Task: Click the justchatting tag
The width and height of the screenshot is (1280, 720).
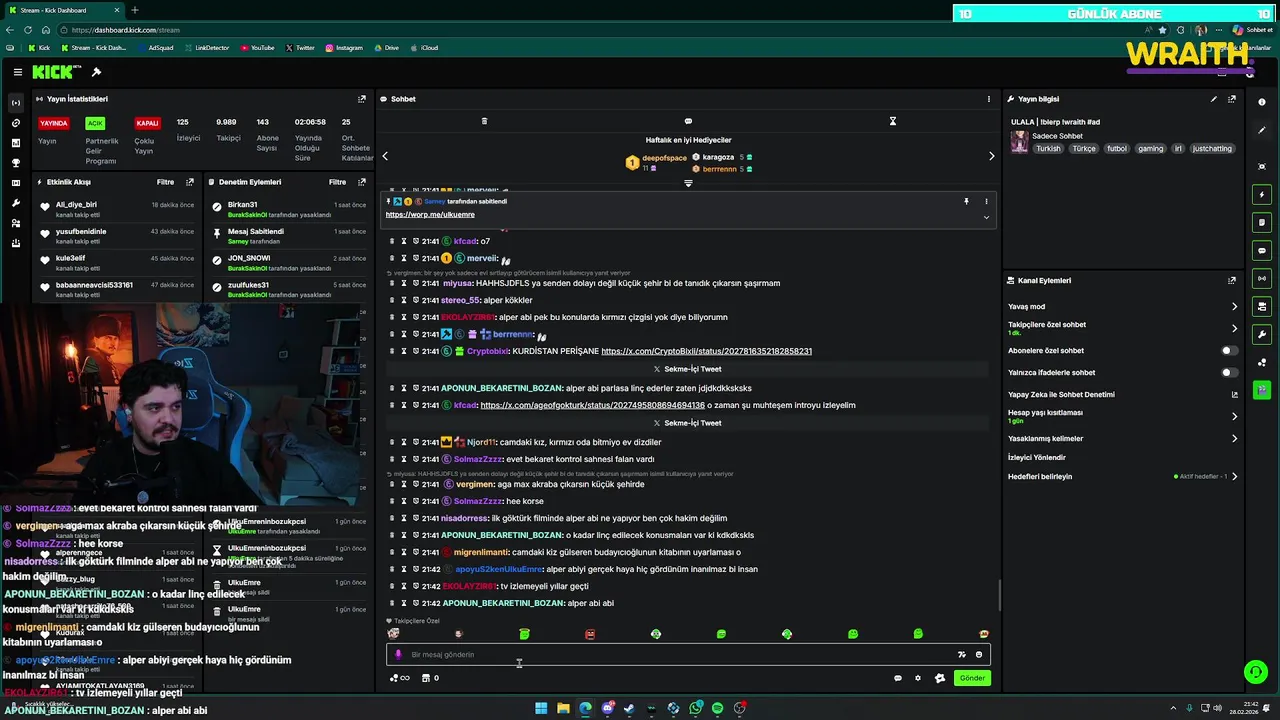Action: tap(1212, 149)
